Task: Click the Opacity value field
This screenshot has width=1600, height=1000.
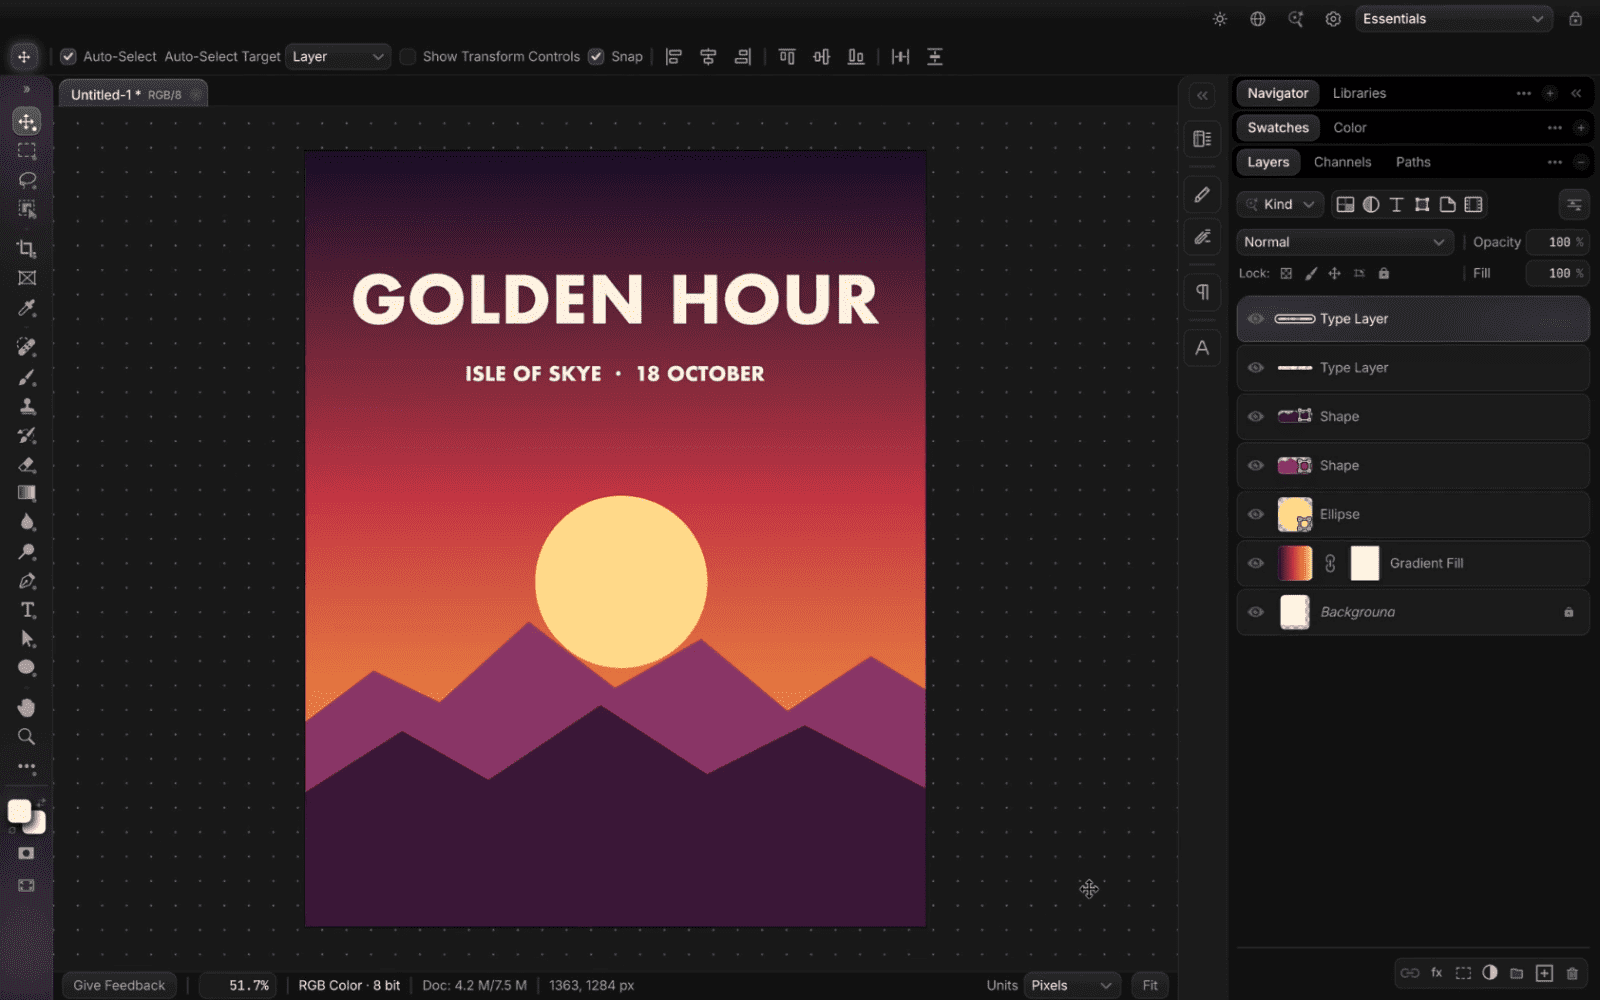Action: tap(1559, 242)
